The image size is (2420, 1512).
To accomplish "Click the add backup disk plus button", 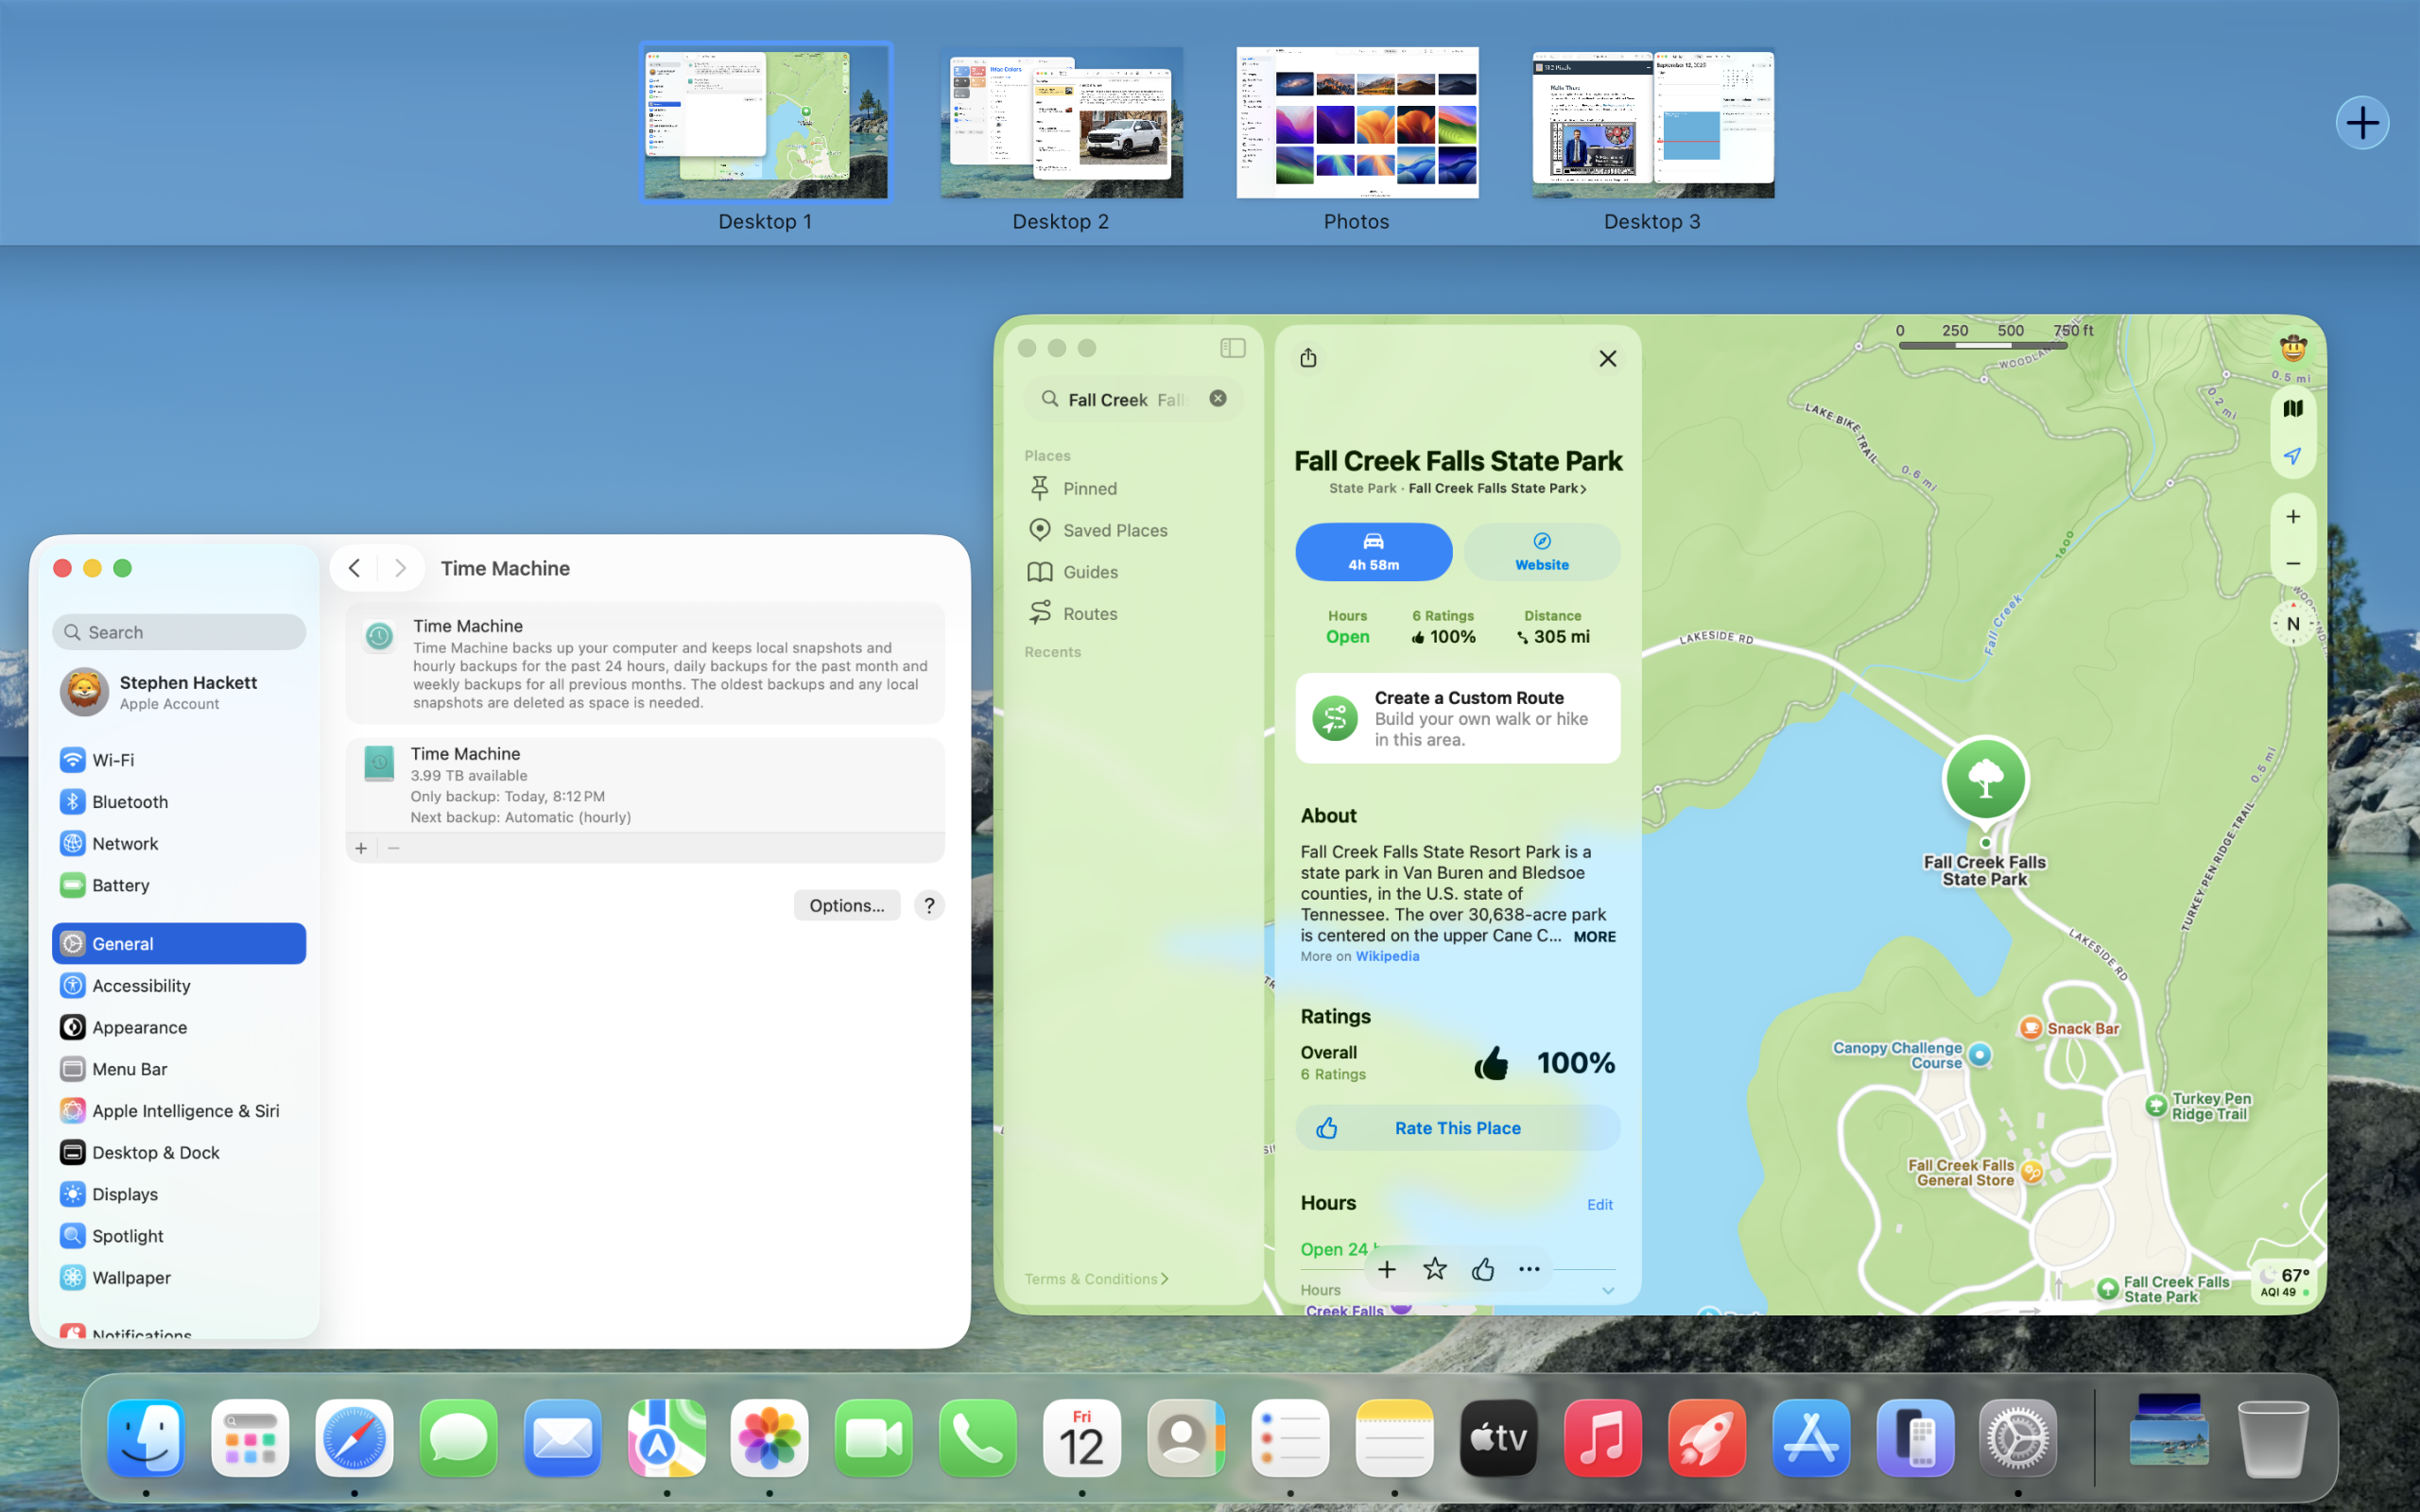I will [x=361, y=848].
